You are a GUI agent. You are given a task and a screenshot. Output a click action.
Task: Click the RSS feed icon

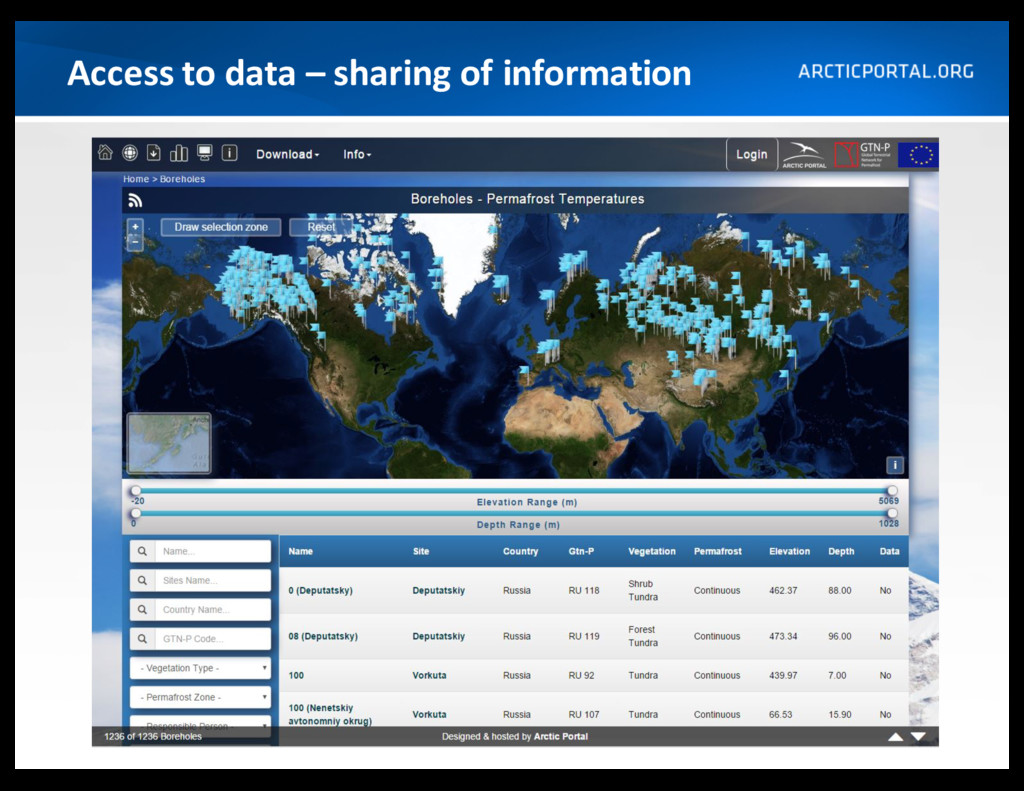(x=135, y=200)
